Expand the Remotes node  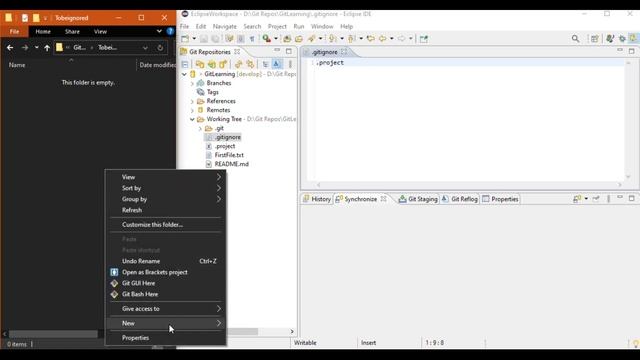pyautogui.click(x=192, y=110)
